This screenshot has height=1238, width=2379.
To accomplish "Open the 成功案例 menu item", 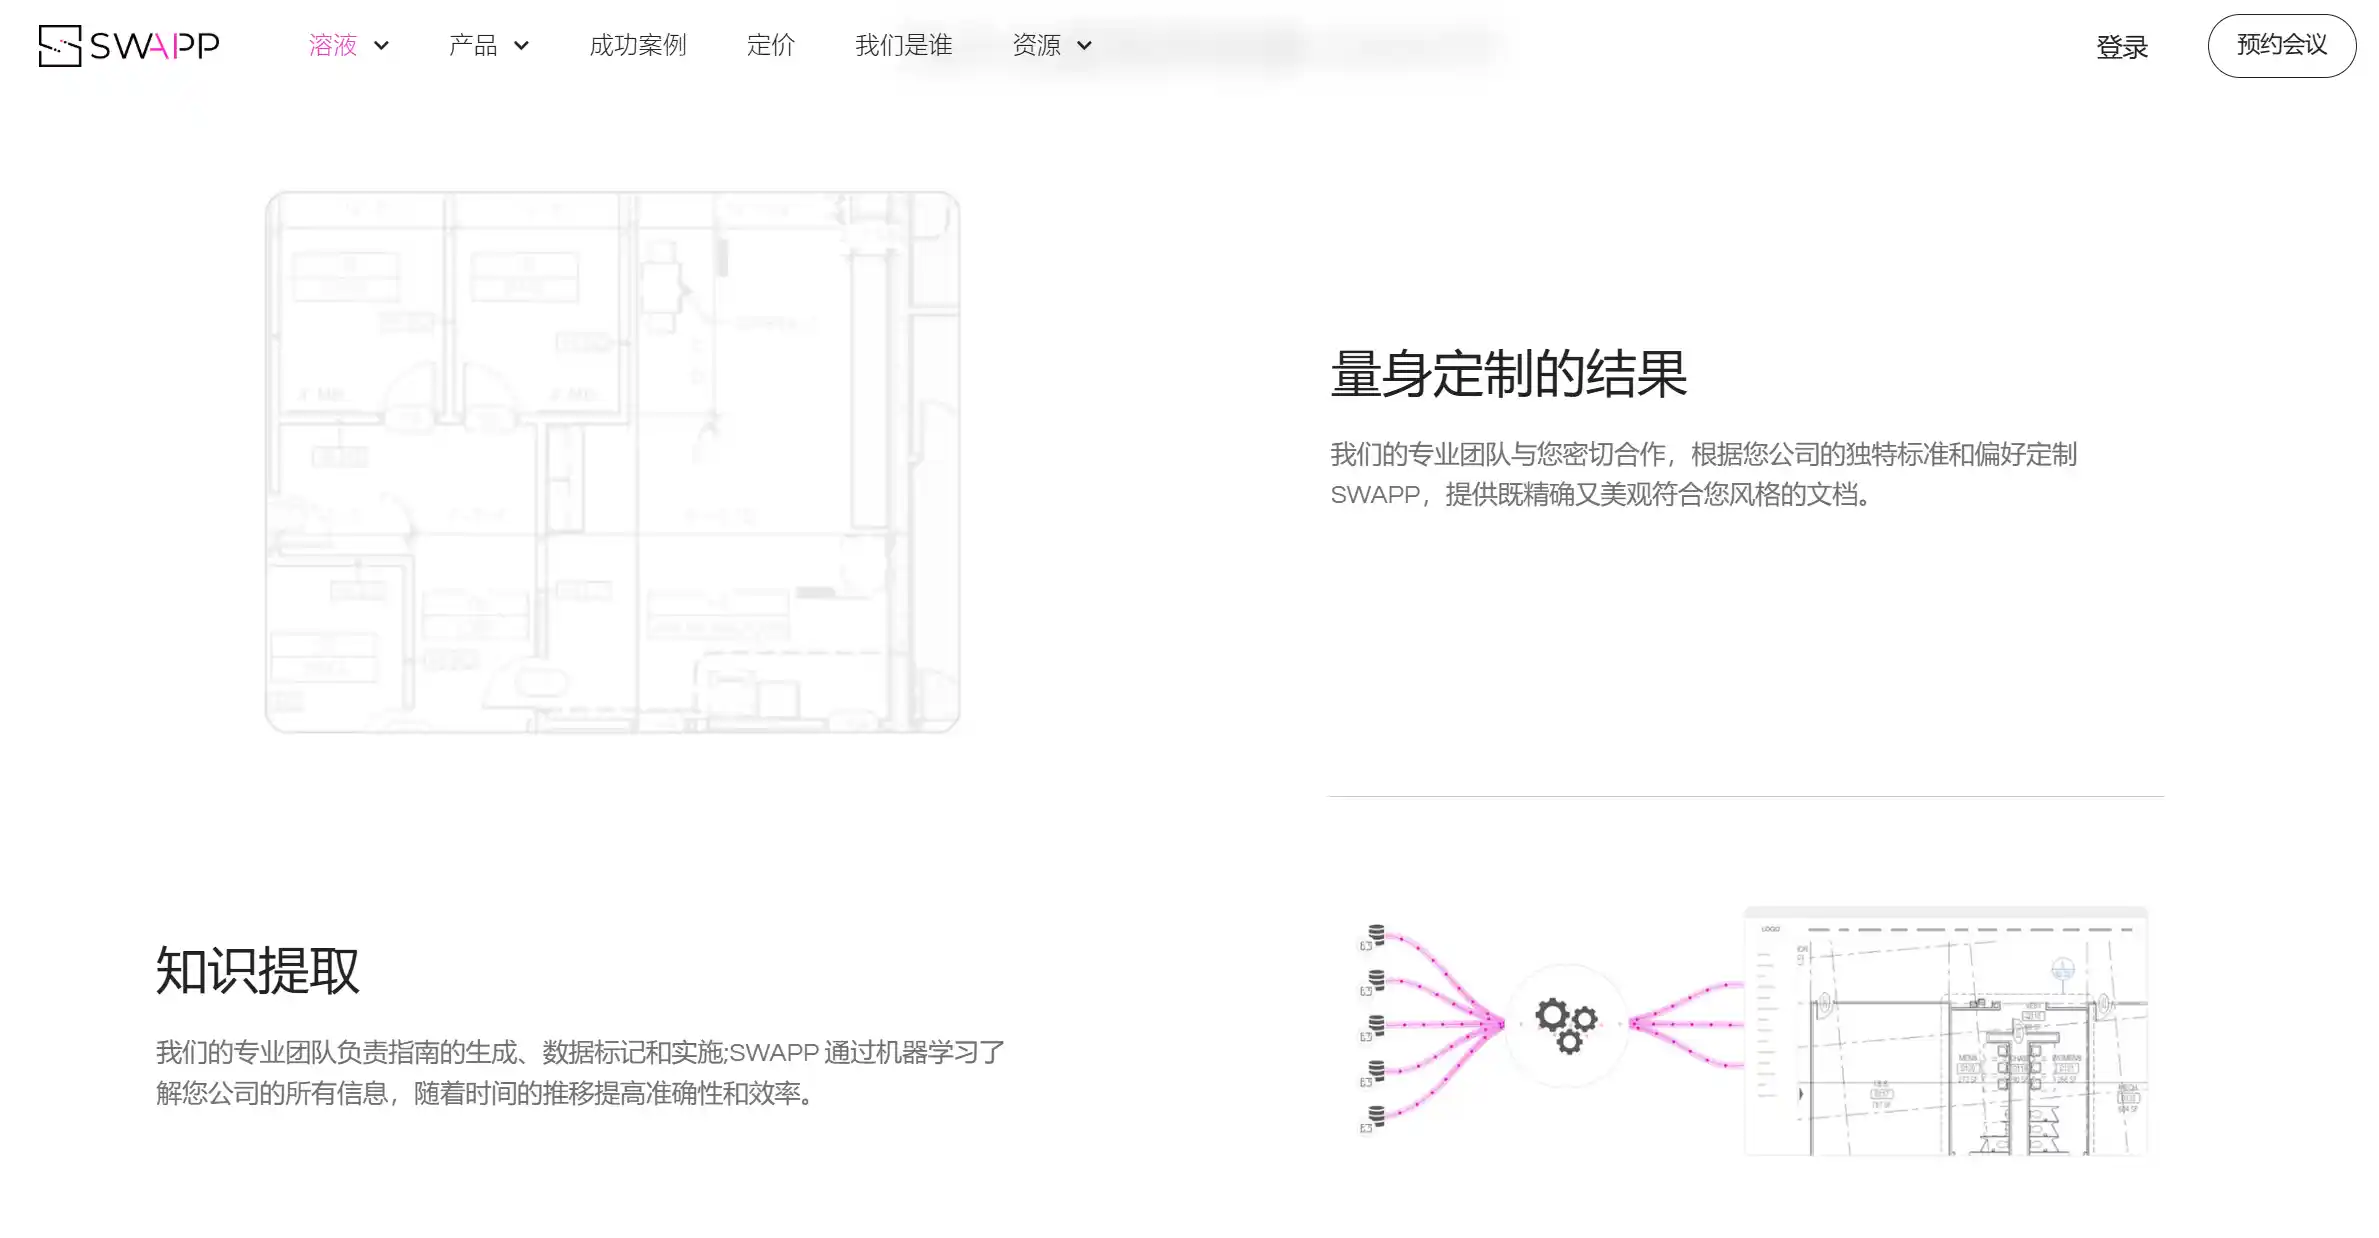I will [x=637, y=46].
